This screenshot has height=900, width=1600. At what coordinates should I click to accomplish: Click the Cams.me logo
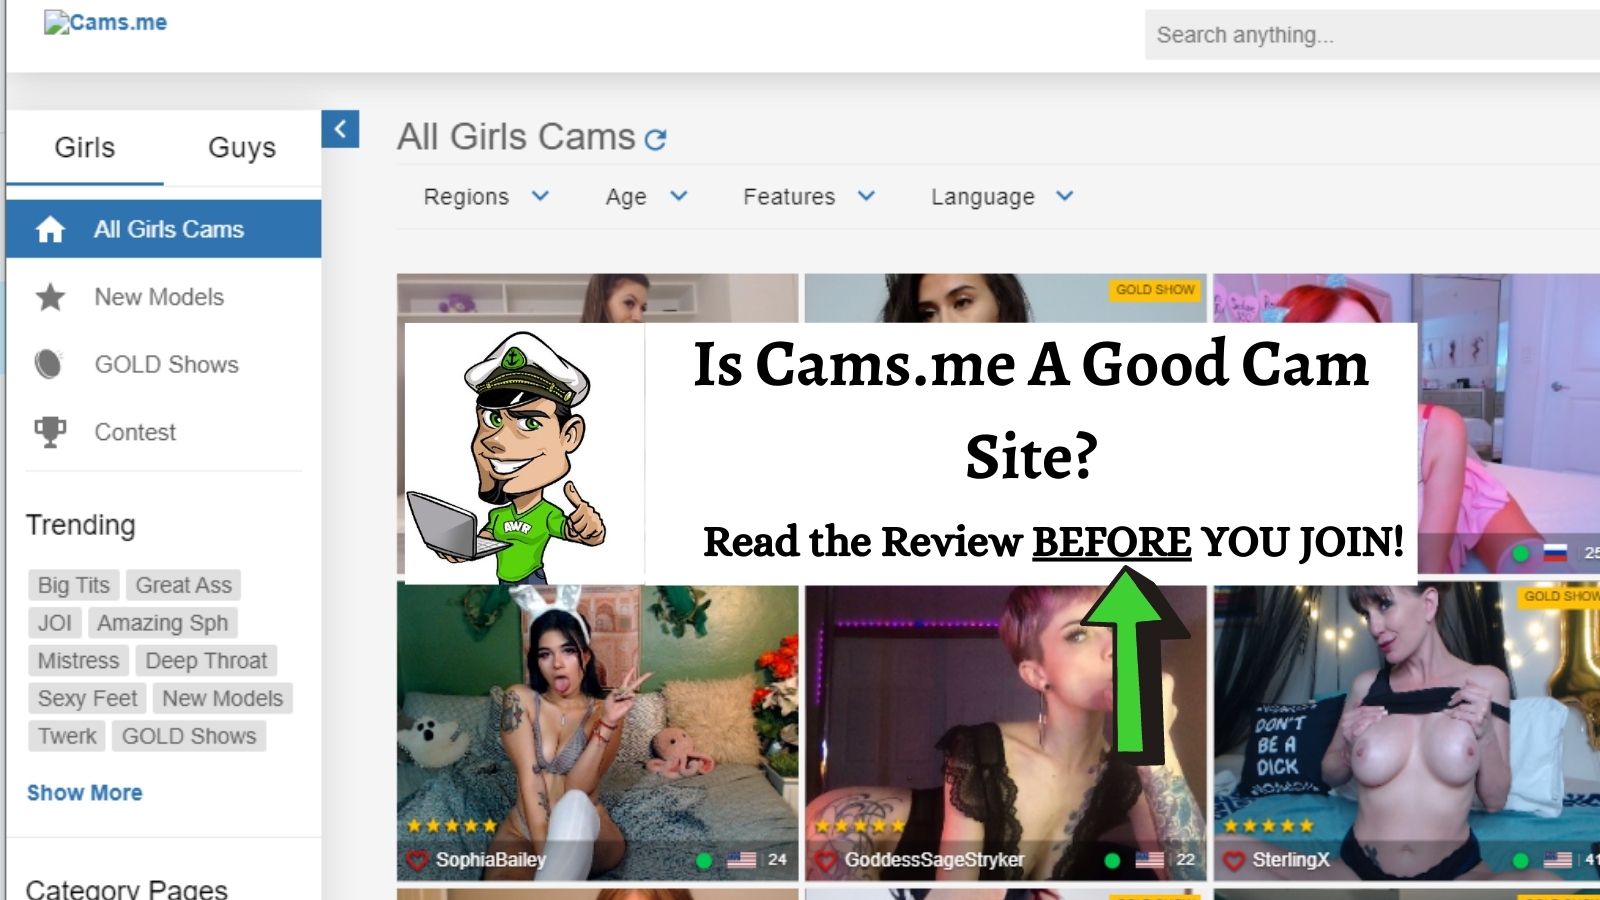coord(106,23)
